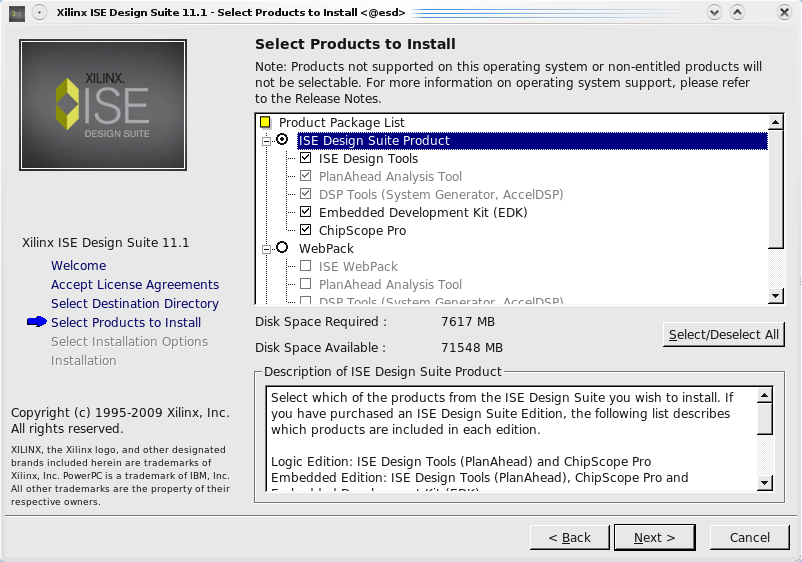Click the sticky pin button in title bar
Viewport: 802px width, 562px height.
[39, 12]
